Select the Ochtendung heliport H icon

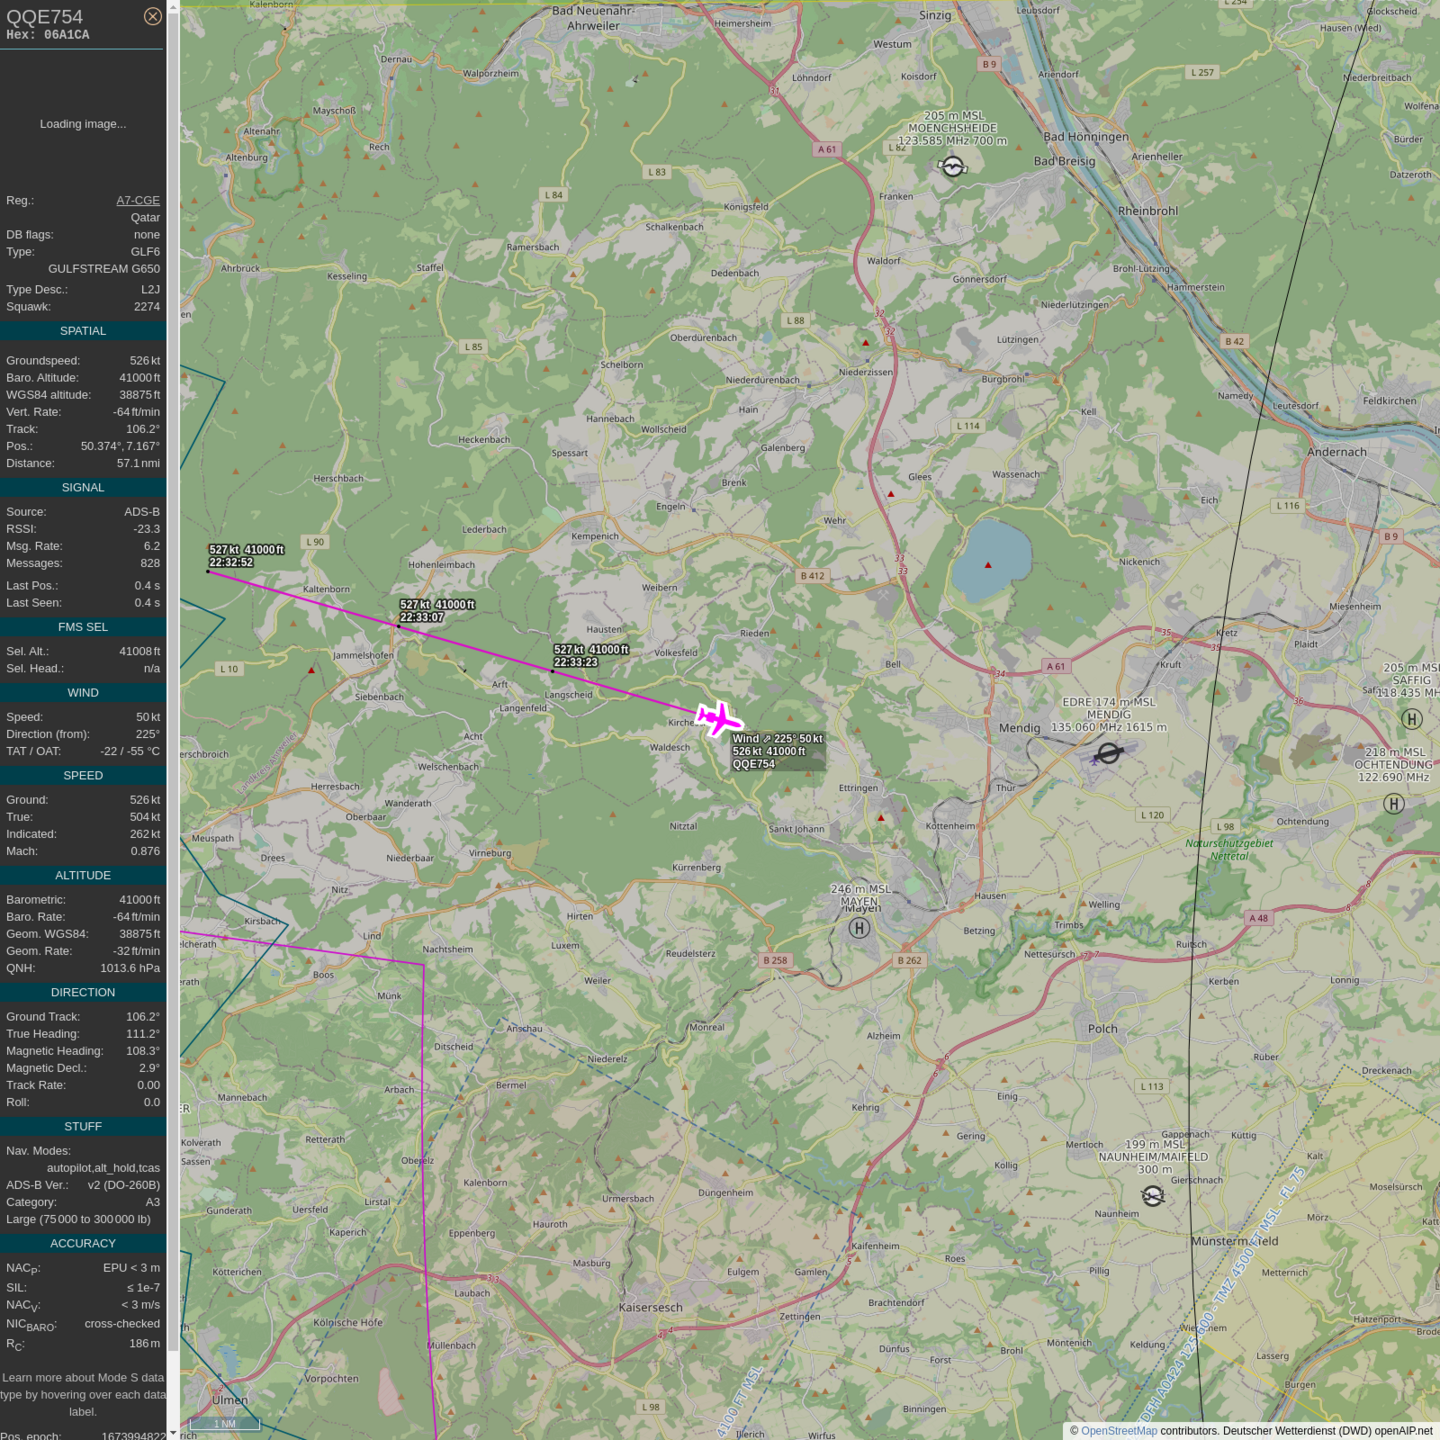pyautogui.click(x=1394, y=804)
